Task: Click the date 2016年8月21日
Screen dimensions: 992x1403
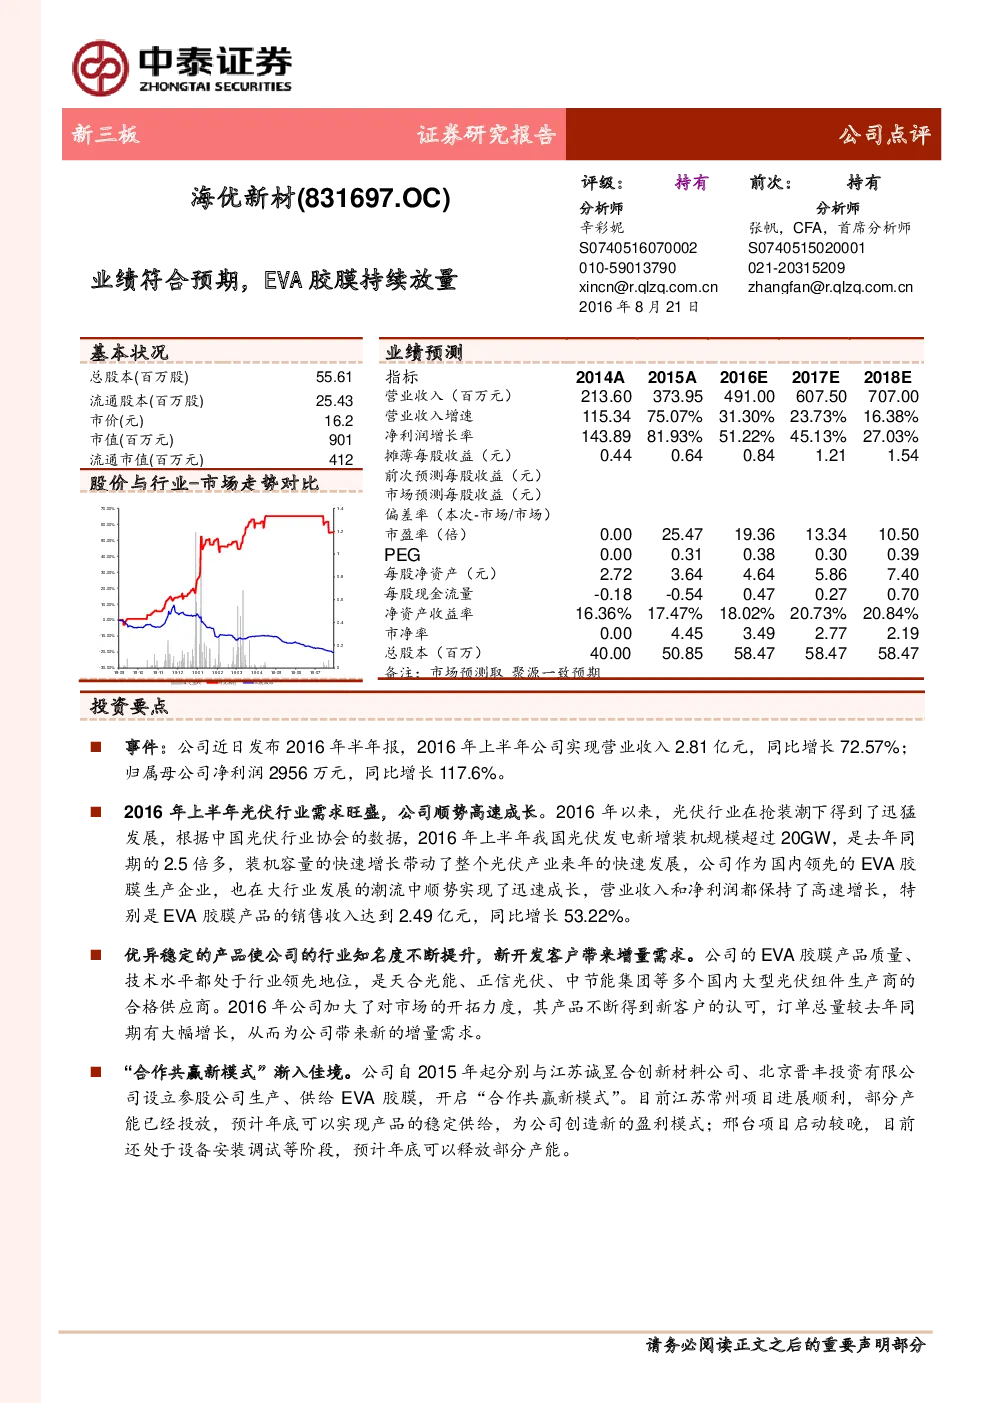Action: (x=638, y=307)
